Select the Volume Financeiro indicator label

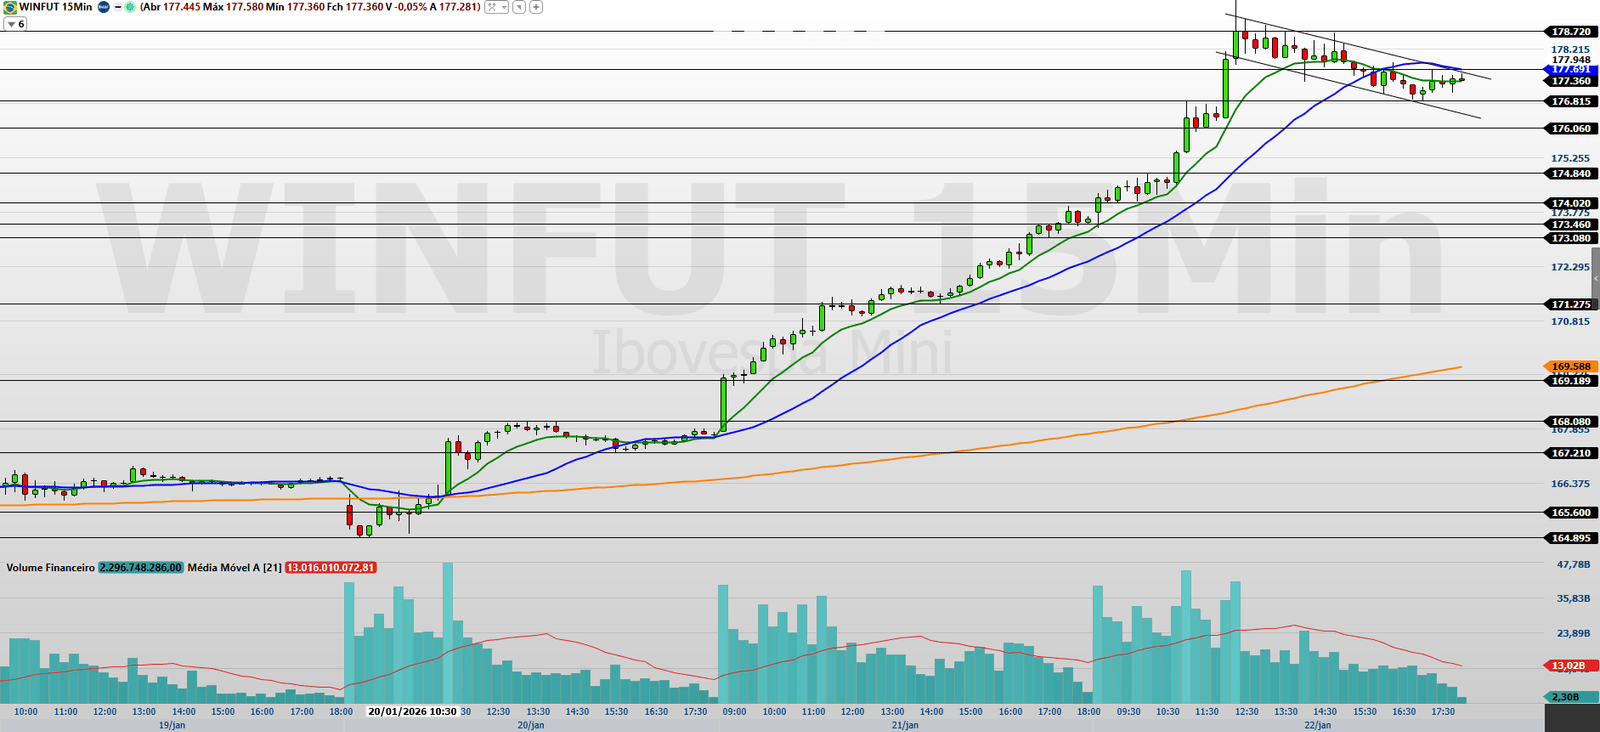point(50,568)
